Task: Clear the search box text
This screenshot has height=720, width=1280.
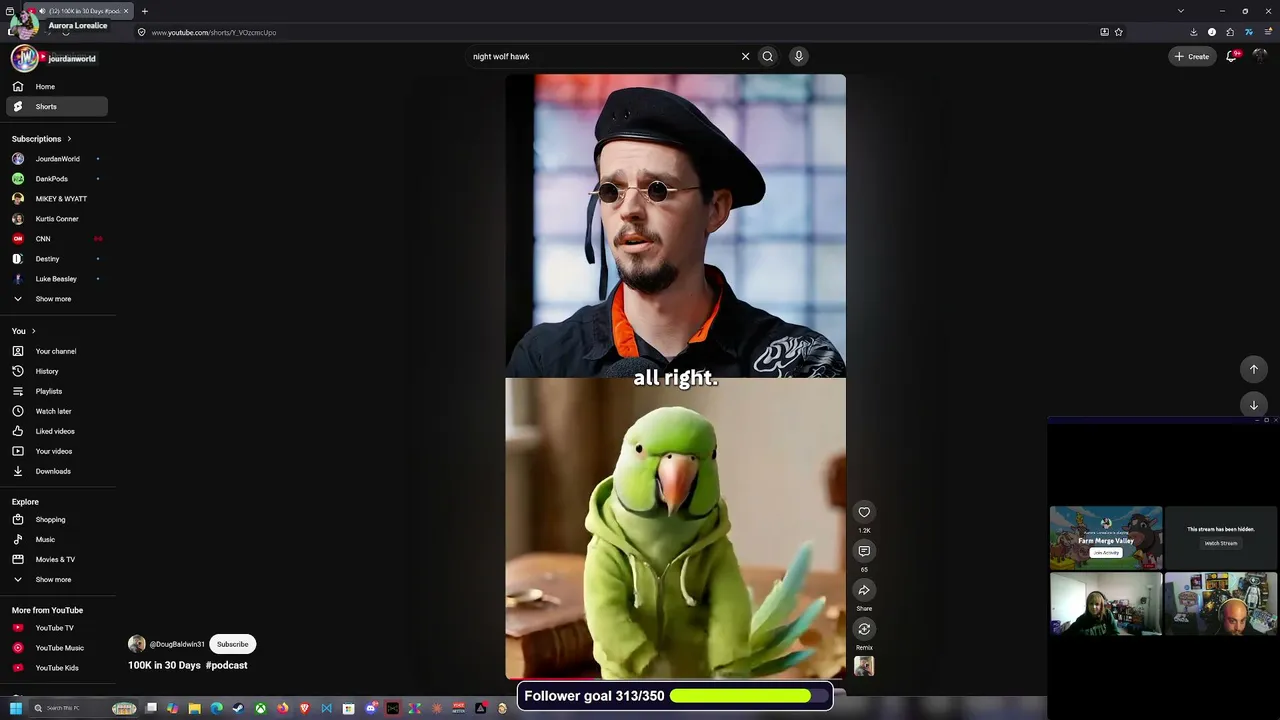Action: (745, 57)
